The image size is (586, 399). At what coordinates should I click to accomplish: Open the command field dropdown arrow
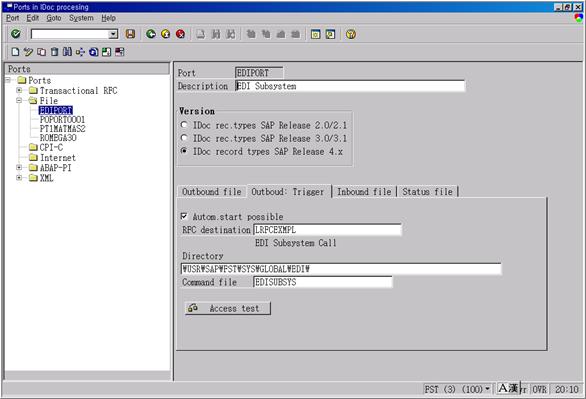click(x=113, y=34)
